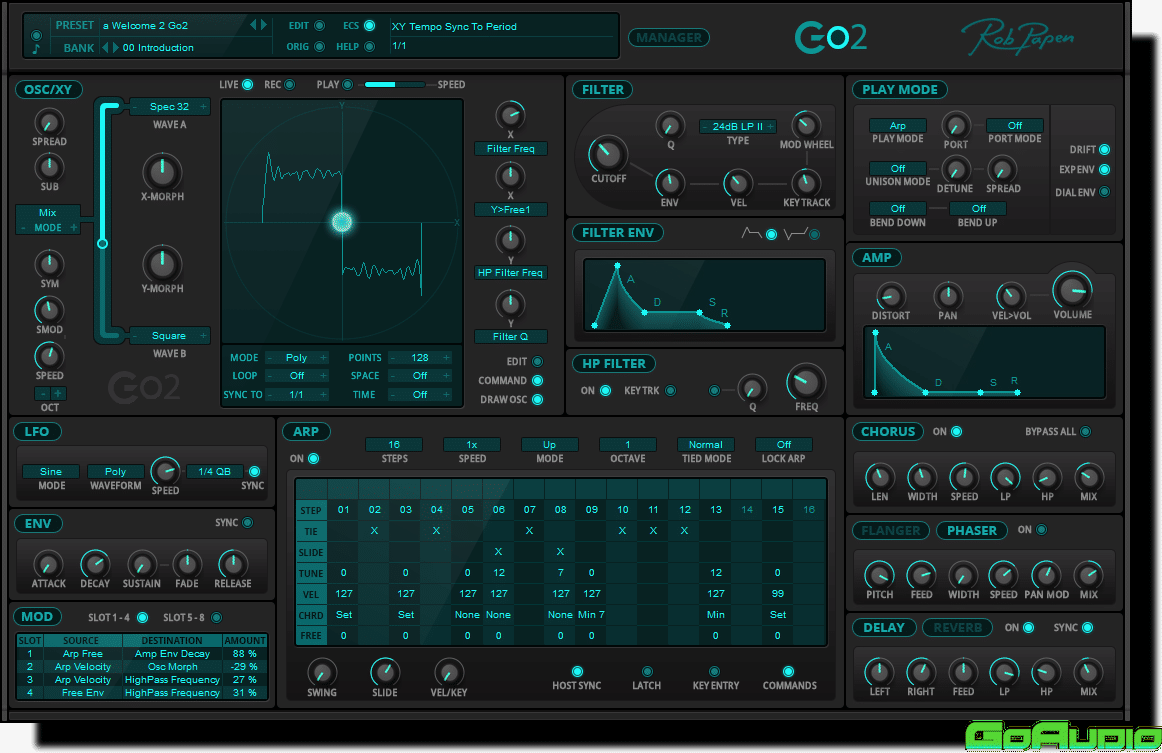Screen dimensions: 1162x753
Task: Click the Key Track filter knob
Action: 806,182
